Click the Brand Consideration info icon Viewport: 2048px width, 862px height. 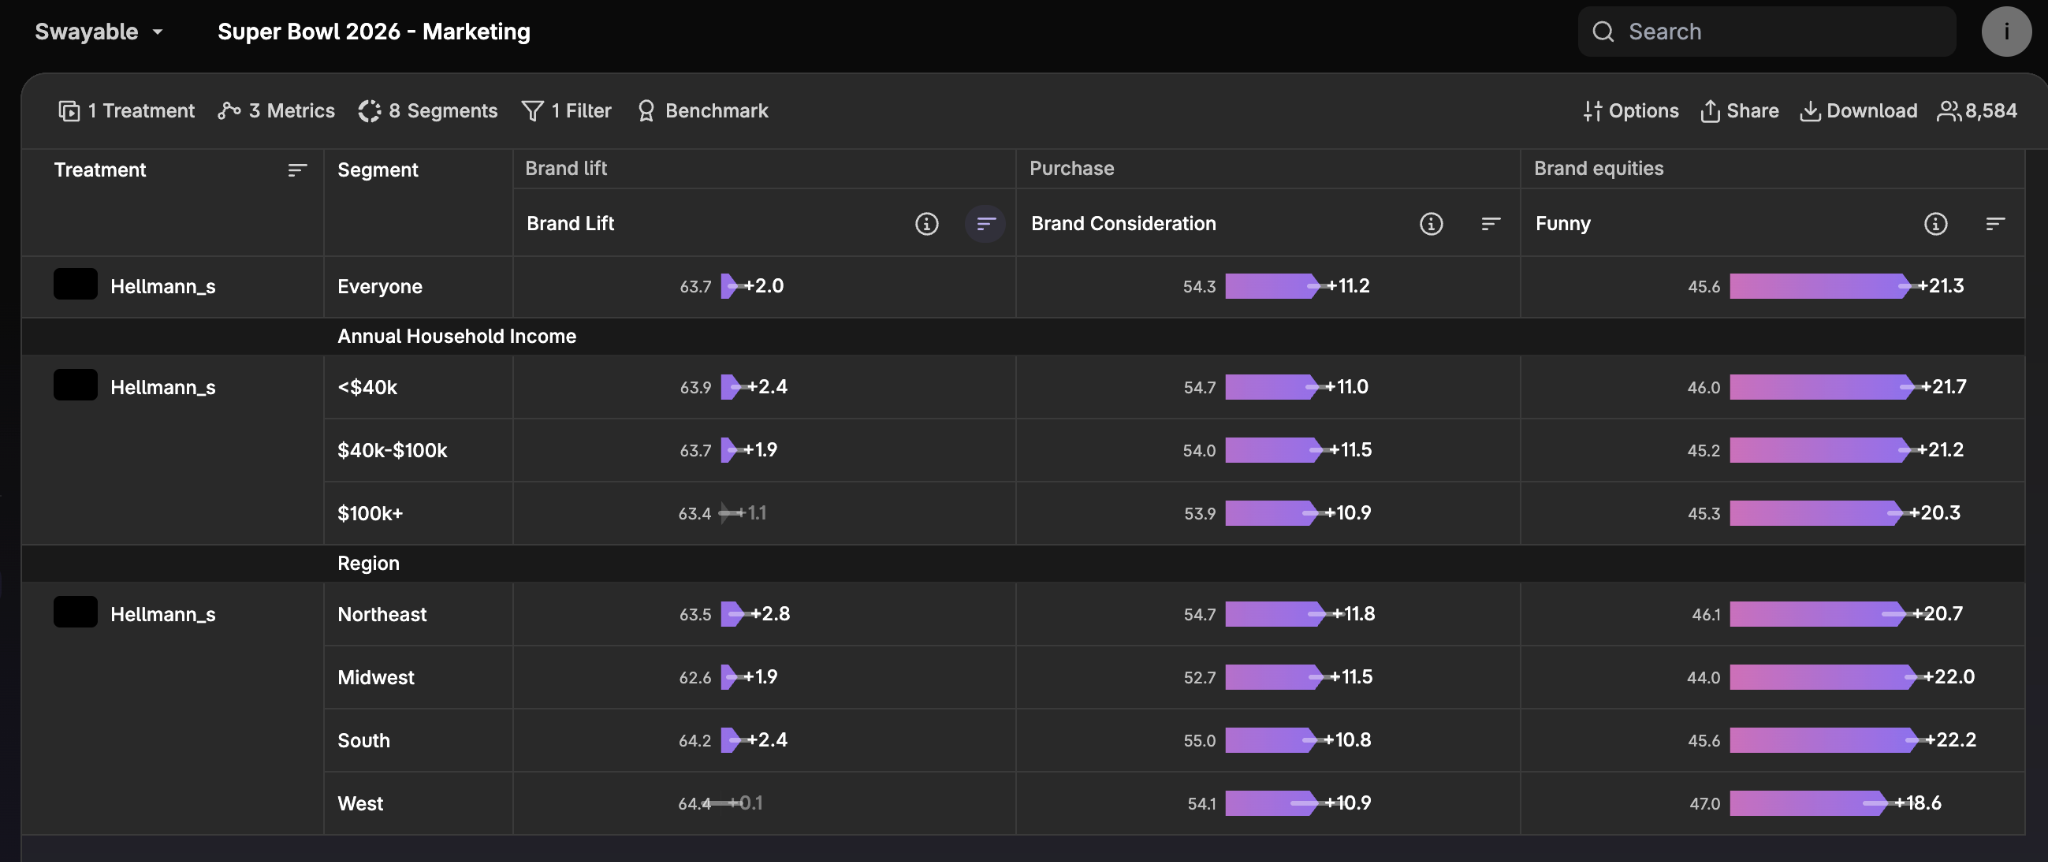[x=1431, y=224]
